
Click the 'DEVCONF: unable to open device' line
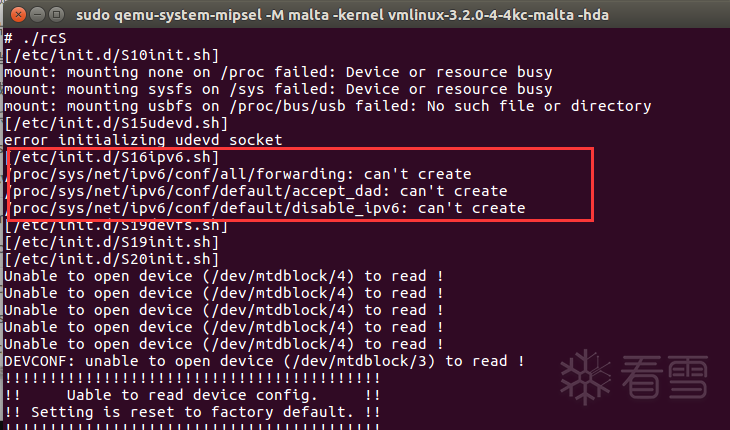point(264,361)
